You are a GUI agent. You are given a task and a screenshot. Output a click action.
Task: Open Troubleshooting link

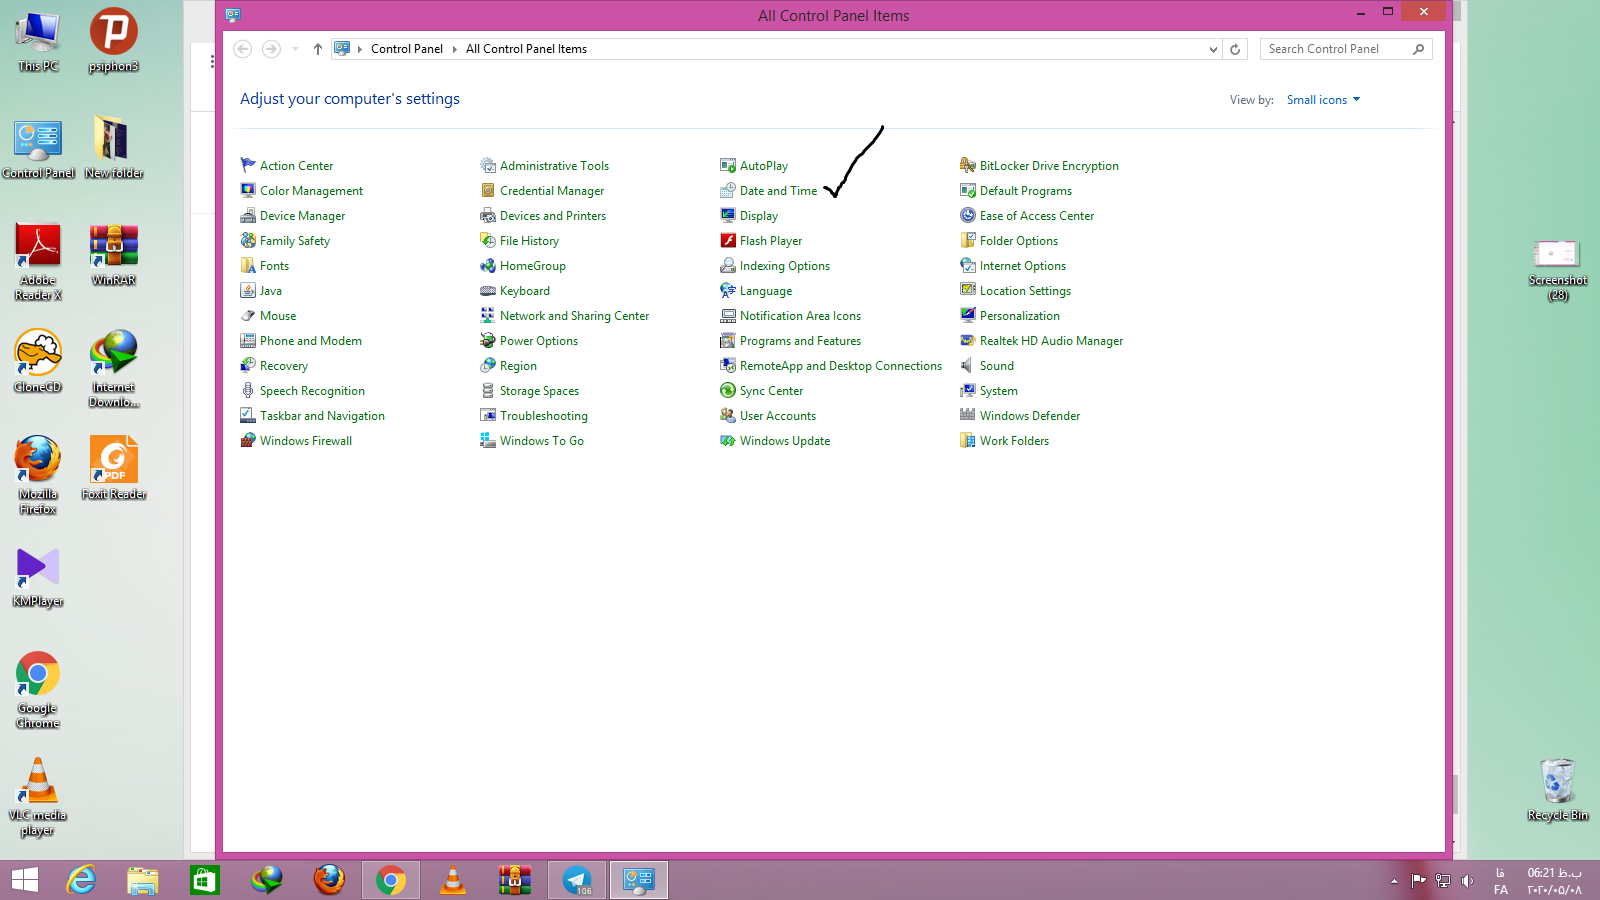544,416
